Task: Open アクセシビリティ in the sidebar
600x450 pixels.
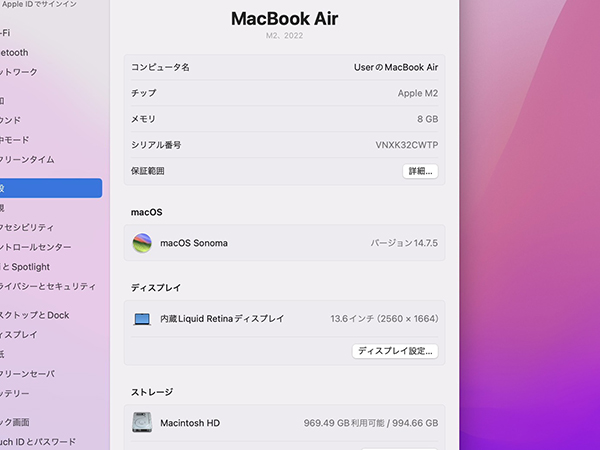Action: click(27, 227)
